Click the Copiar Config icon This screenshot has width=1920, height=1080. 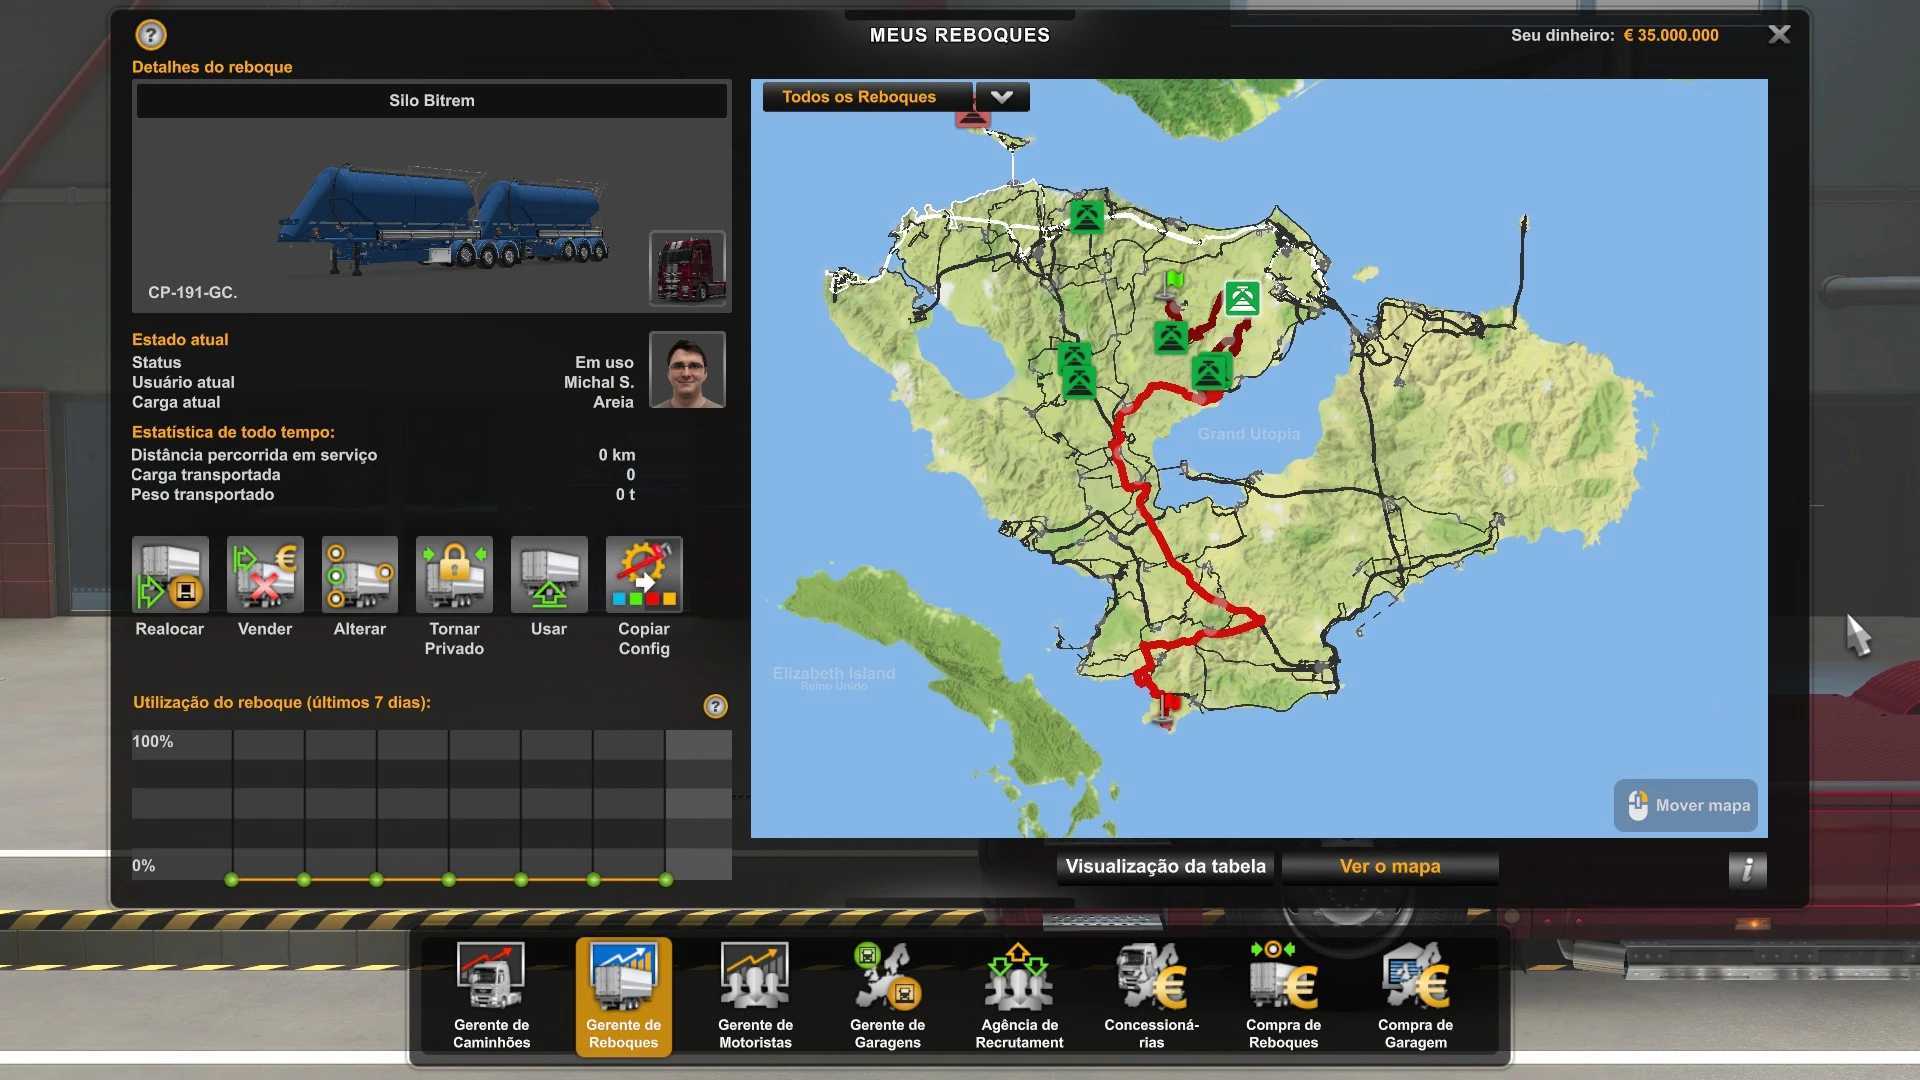coord(644,575)
